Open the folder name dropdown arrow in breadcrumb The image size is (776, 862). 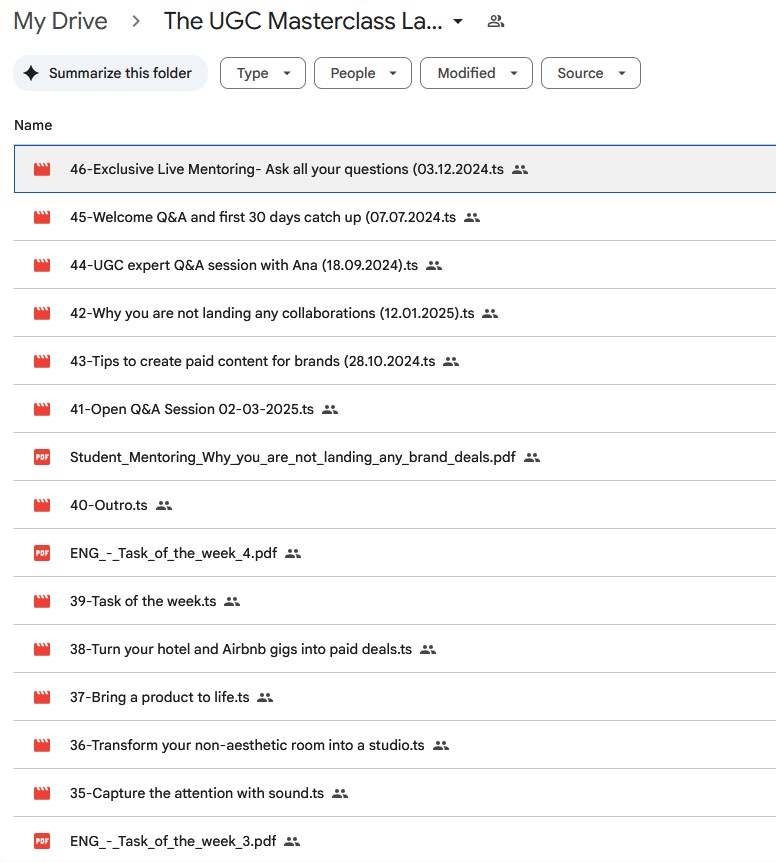(458, 21)
